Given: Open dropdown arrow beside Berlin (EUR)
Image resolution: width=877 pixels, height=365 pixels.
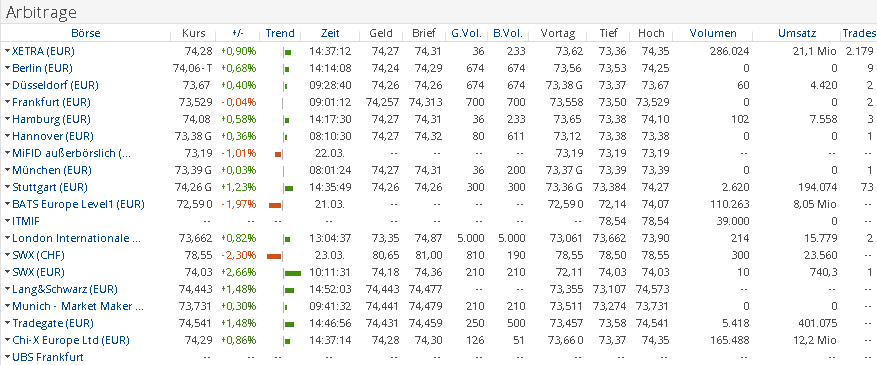Looking at the screenshot, I should point(7,68).
